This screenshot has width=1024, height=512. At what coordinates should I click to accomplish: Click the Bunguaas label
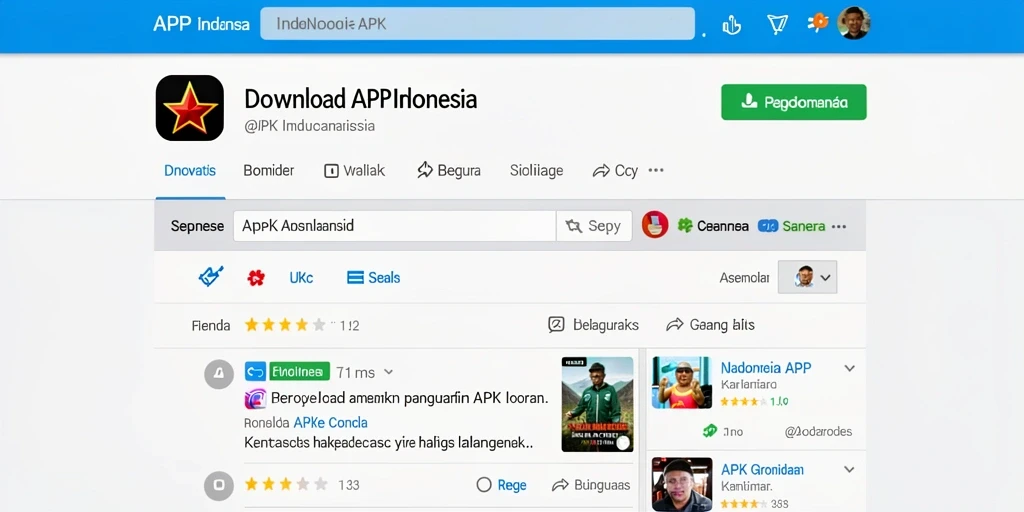coord(602,485)
